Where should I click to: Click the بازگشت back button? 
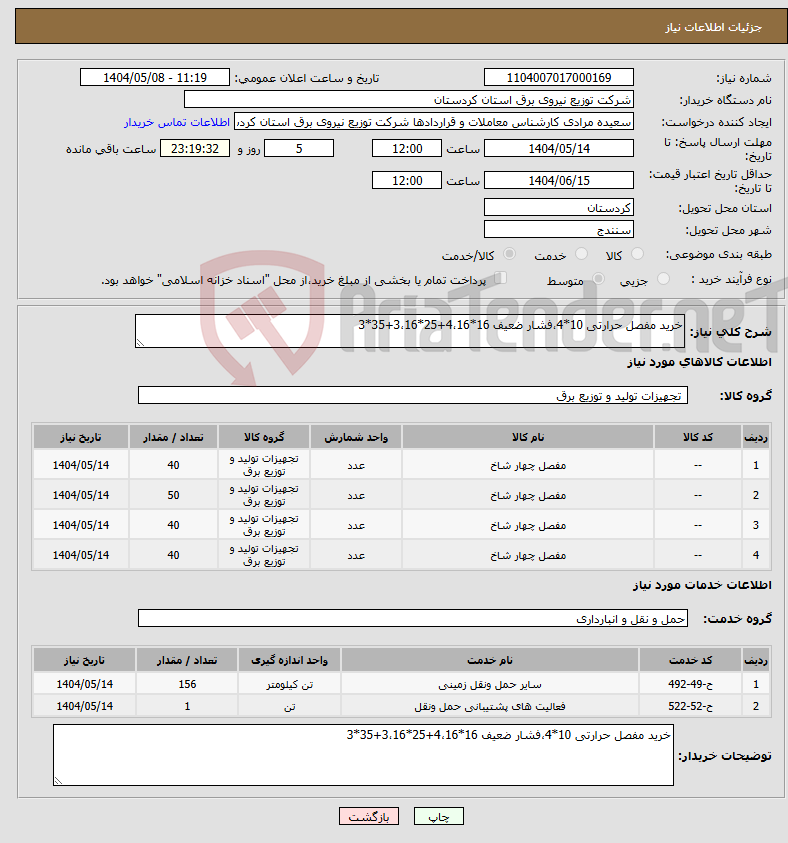point(369,817)
